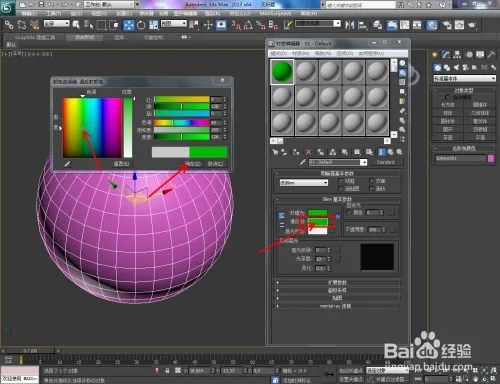Viewport: 500px width, 384px height.
Task: Click the Sphere001 object color swatch
Action: pos(491,158)
